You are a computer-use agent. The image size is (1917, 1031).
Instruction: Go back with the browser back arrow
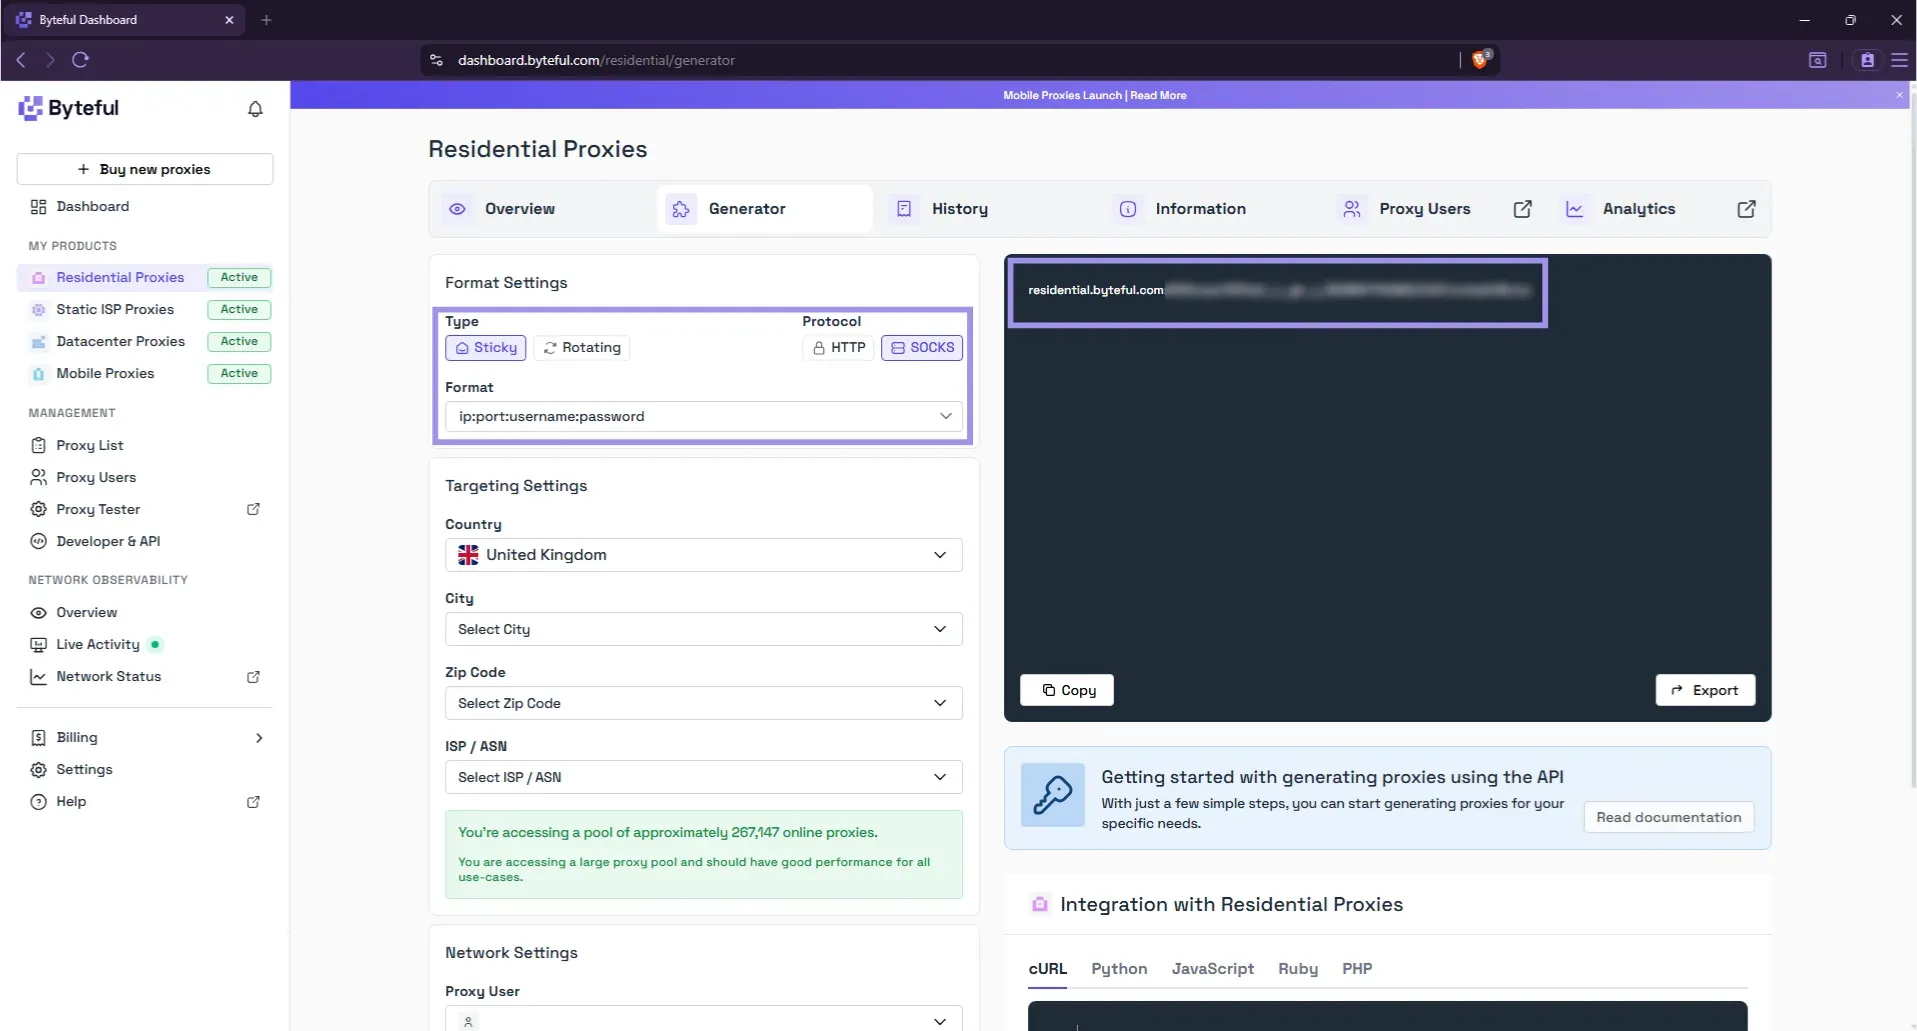(21, 60)
